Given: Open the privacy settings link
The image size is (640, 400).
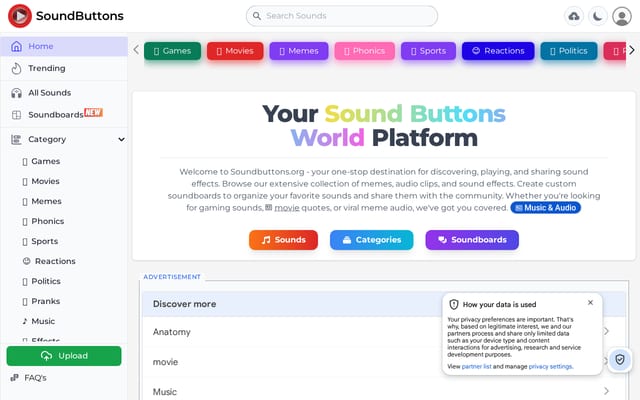Looking at the screenshot, I should [x=550, y=367].
